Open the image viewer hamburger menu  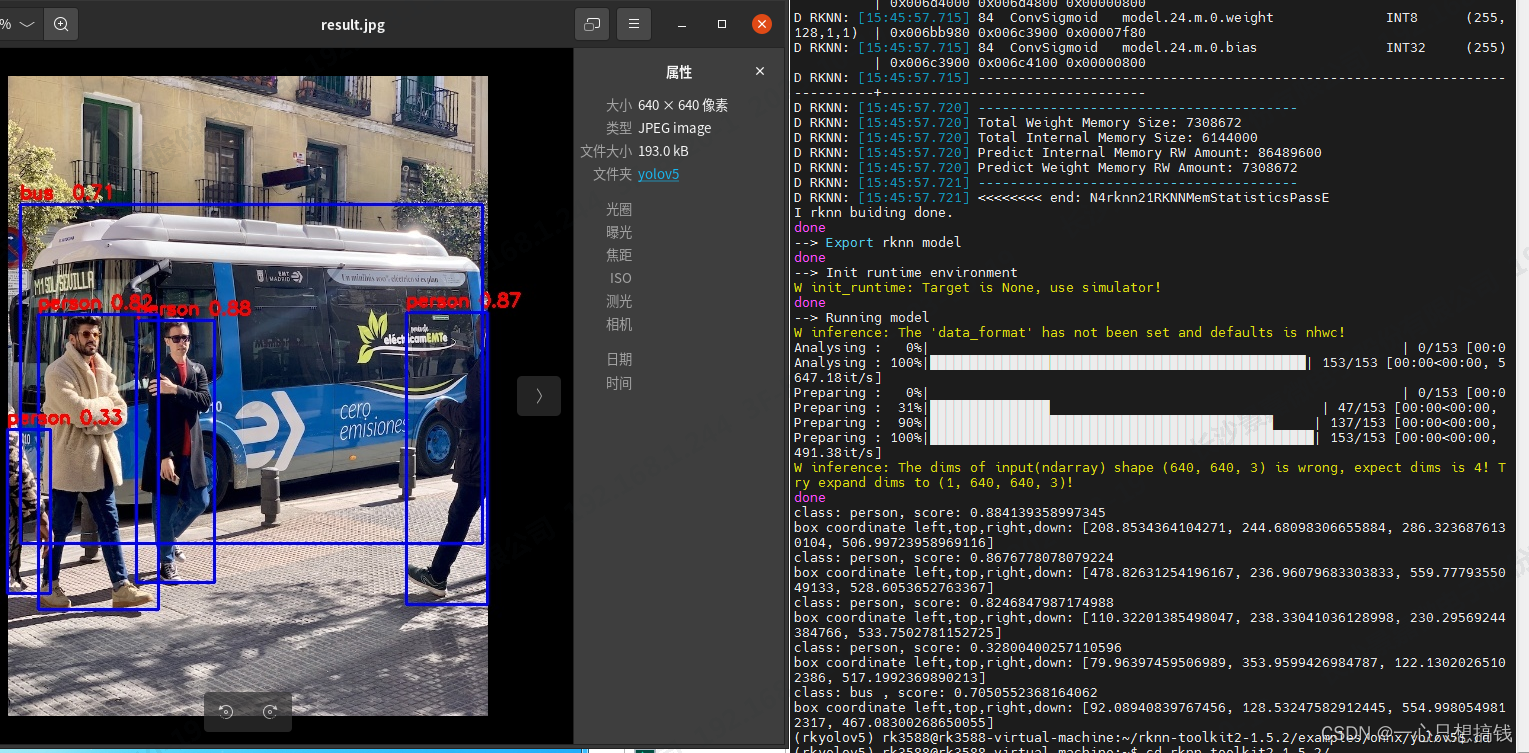633,24
